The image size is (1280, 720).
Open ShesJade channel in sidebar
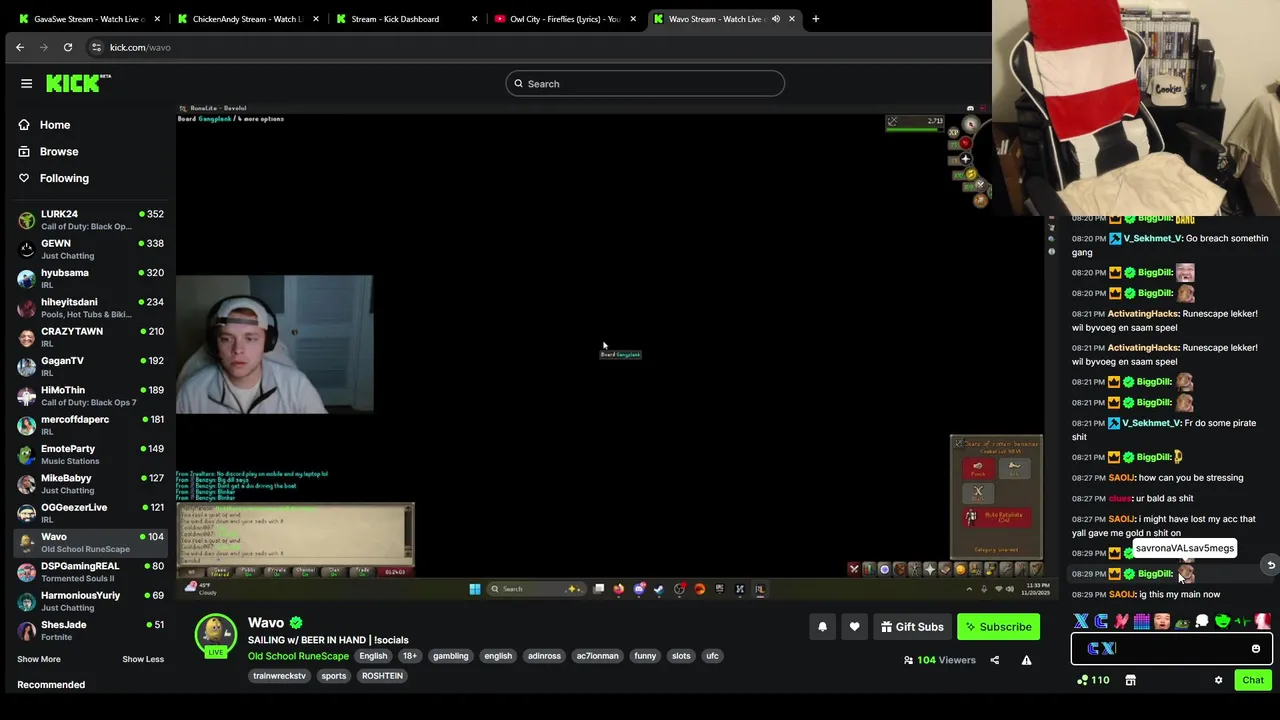point(90,630)
